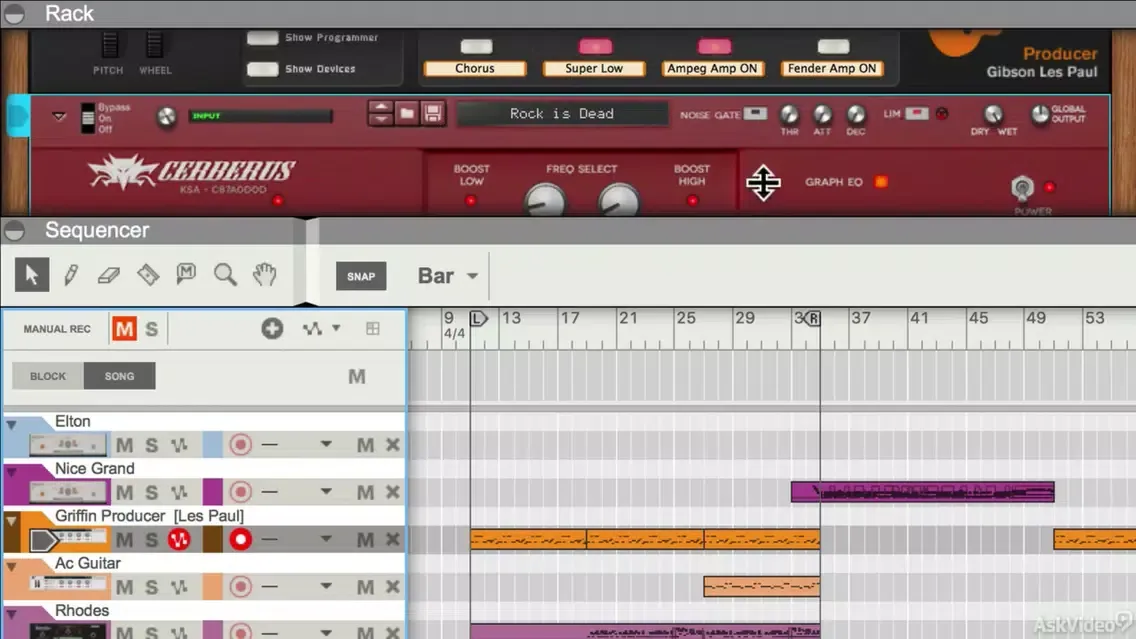Click the Rock is Dead patch name
1136x639 pixels.
point(561,114)
